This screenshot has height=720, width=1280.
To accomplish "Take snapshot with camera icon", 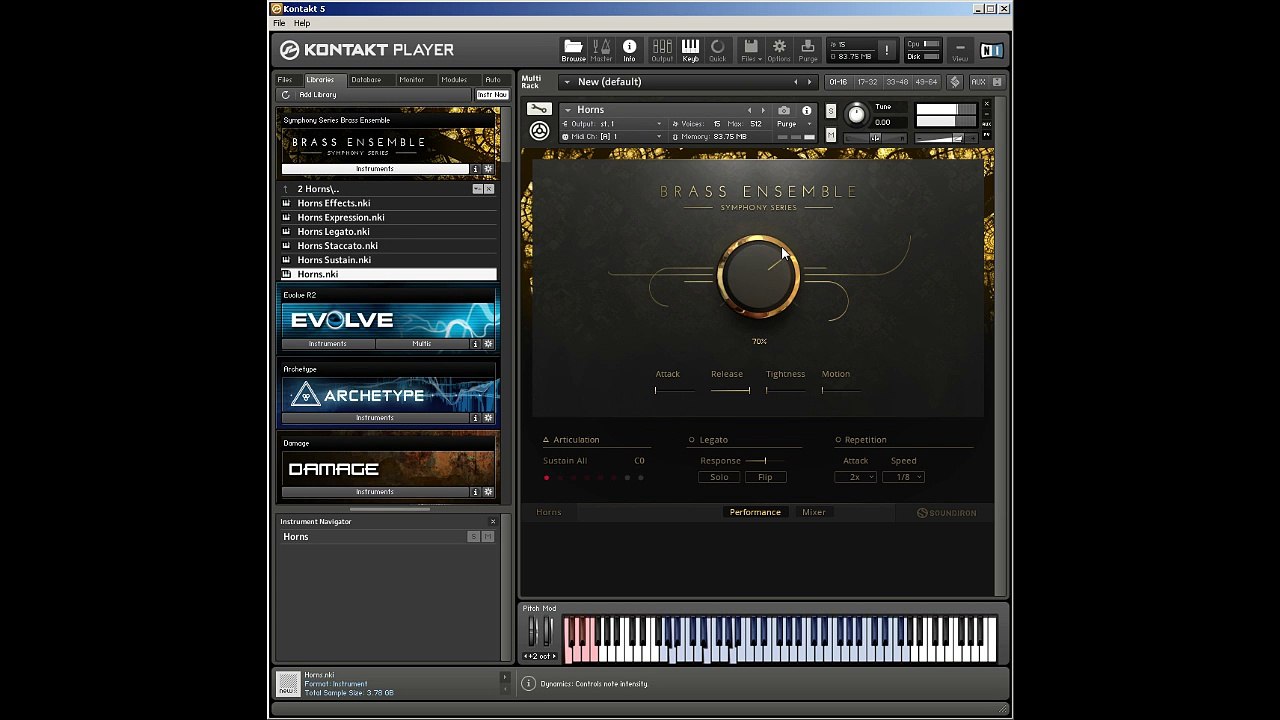I will pos(784,110).
